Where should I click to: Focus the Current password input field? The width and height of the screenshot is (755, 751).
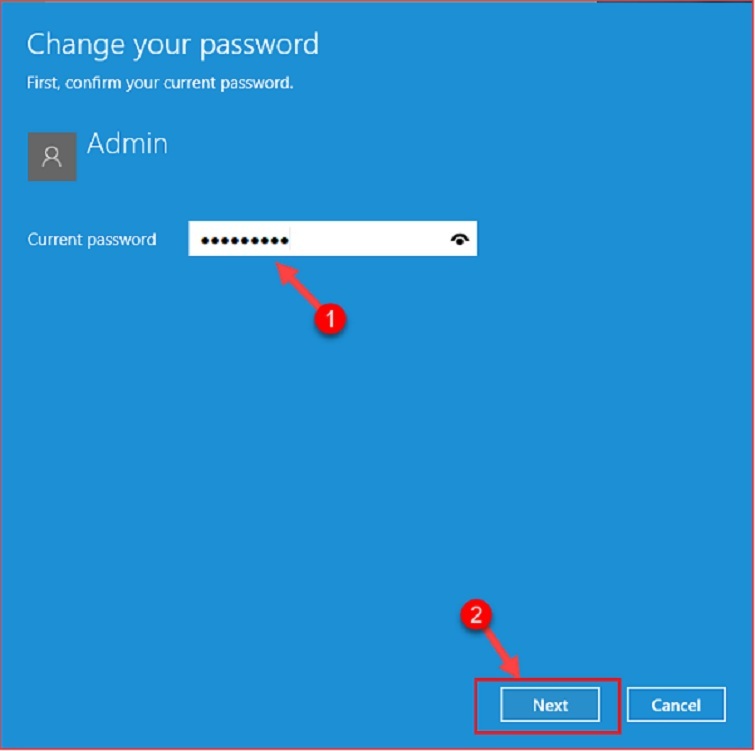pos(333,239)
